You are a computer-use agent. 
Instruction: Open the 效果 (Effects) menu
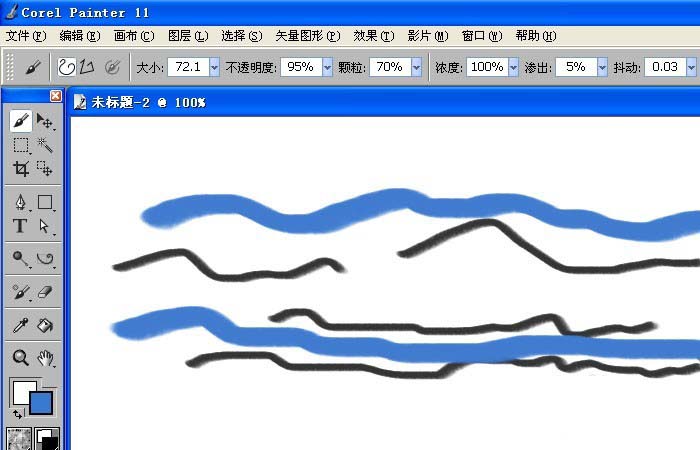click(x=373, y=35)
